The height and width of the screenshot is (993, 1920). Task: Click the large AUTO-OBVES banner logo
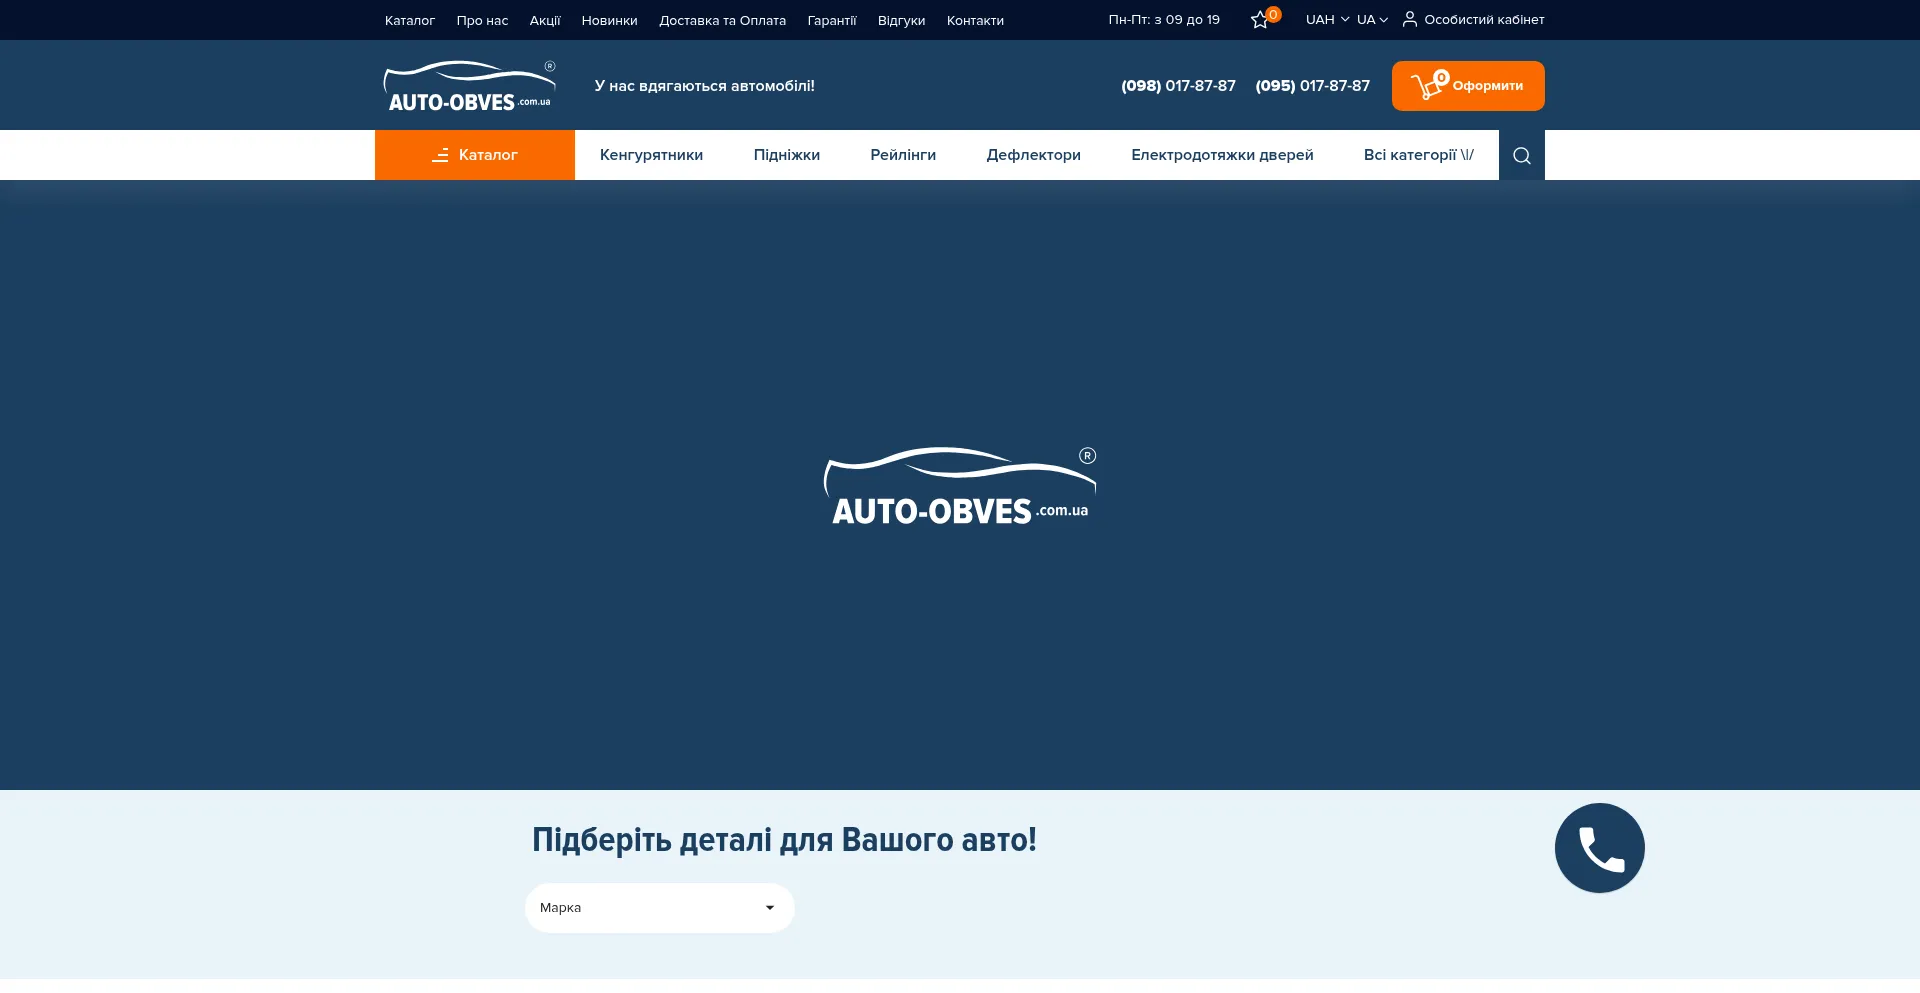tap(960, 487)
